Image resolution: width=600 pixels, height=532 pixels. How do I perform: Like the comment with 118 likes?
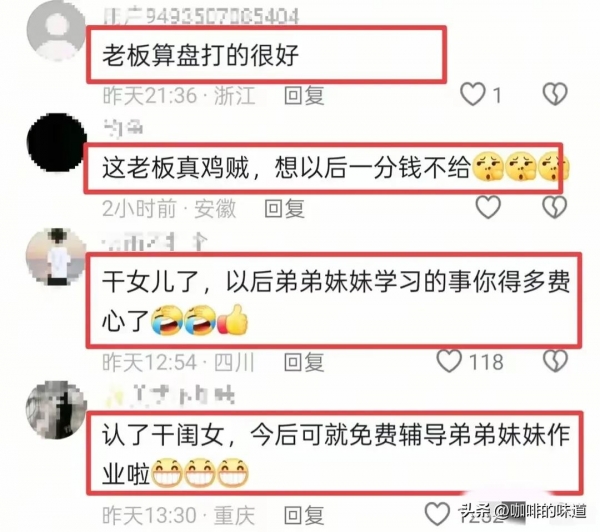click(449, 361)
